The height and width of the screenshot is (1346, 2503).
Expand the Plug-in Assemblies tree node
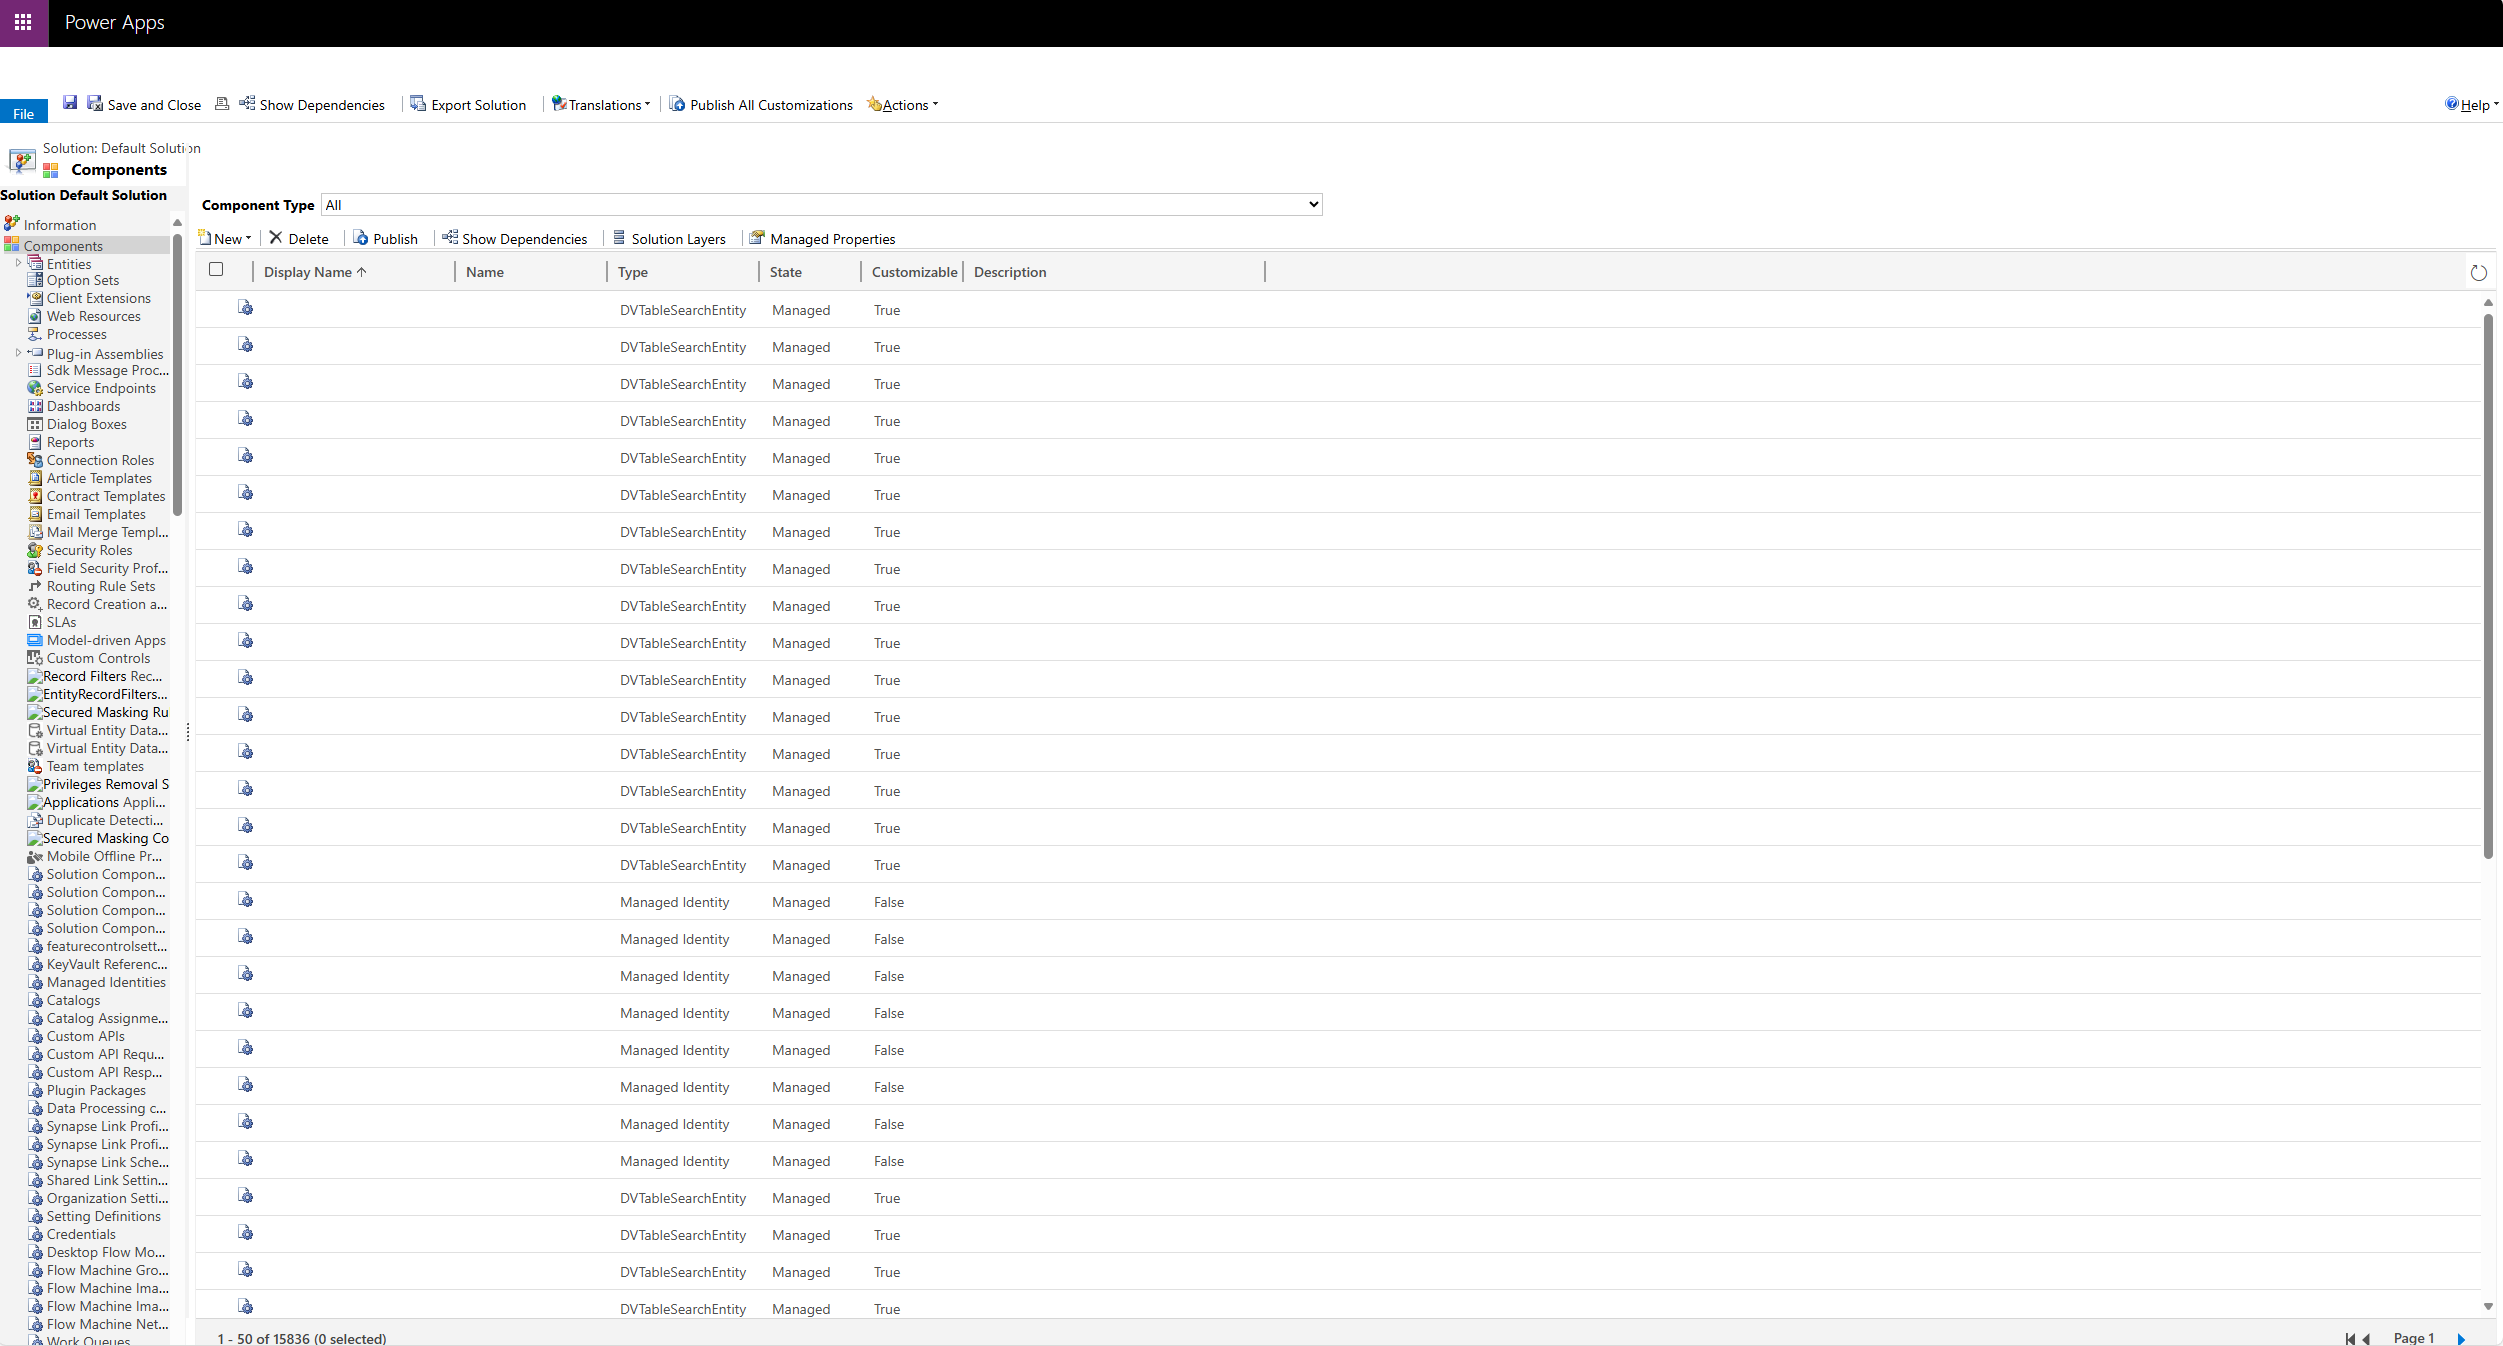(18, 353)
